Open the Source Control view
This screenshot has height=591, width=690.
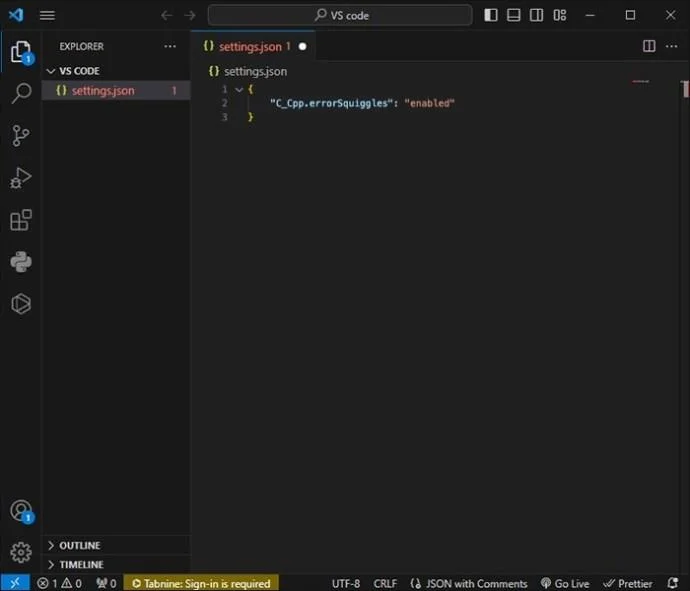coord(21,136)
